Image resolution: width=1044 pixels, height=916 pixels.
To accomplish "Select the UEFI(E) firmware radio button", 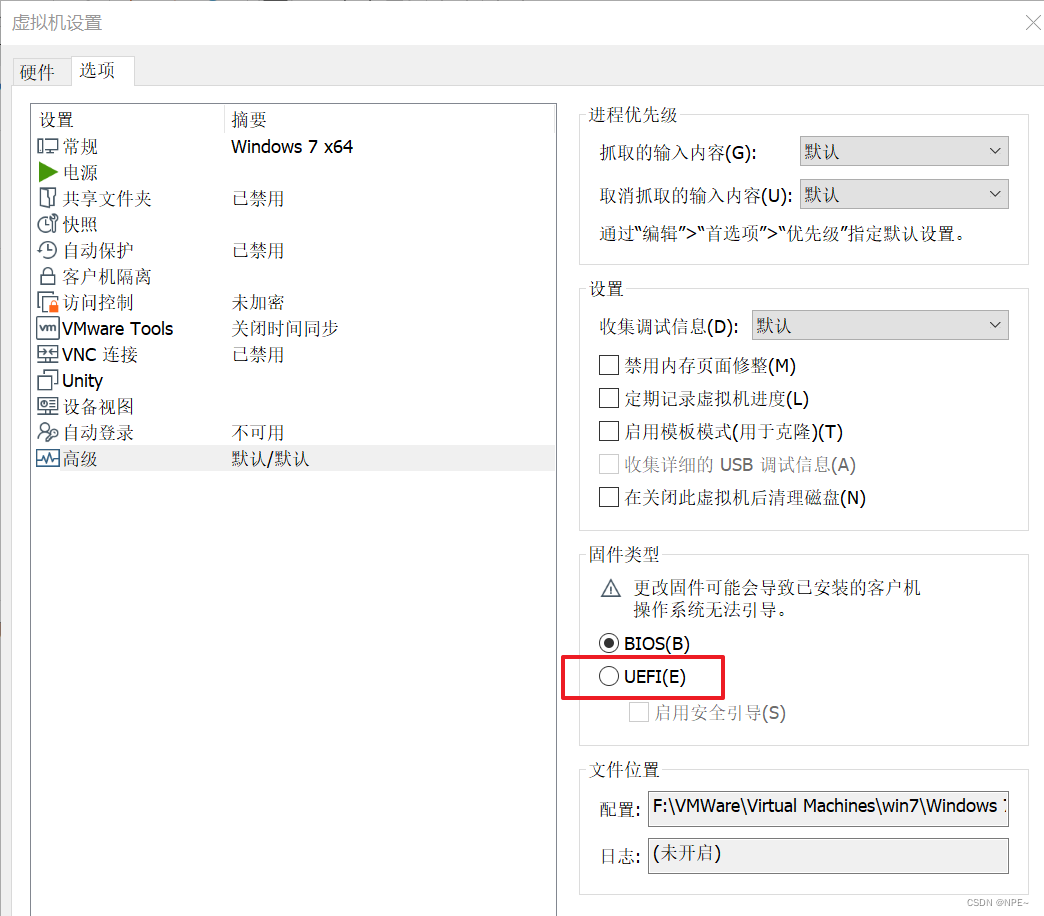I will [x=609, y=676].
